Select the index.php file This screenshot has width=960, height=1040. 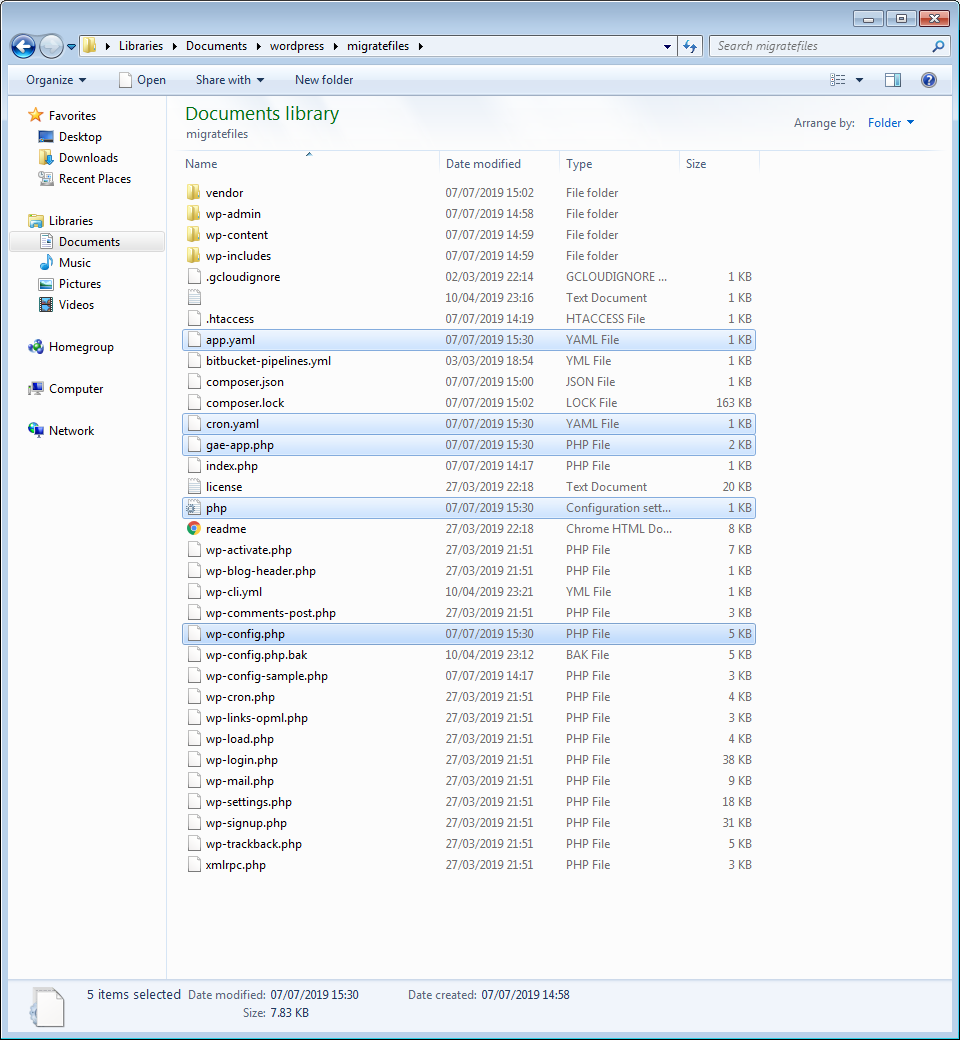(x=468, y=466)
